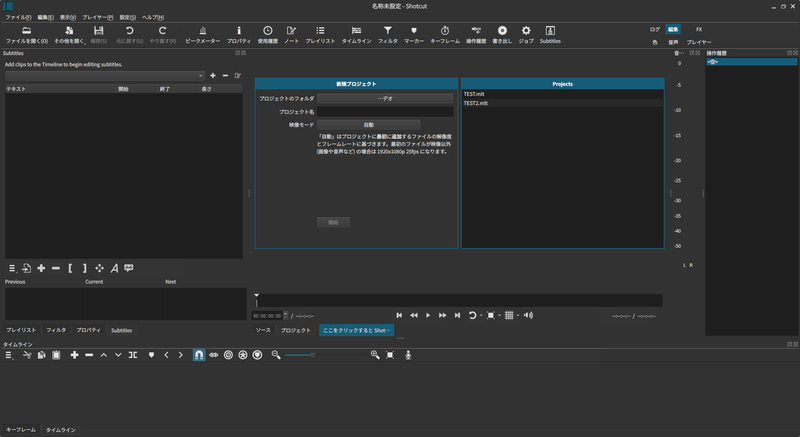Screen dimensions: 800x437
Task: Toggle timeline snapping magnet button
Action: [199, 355]
